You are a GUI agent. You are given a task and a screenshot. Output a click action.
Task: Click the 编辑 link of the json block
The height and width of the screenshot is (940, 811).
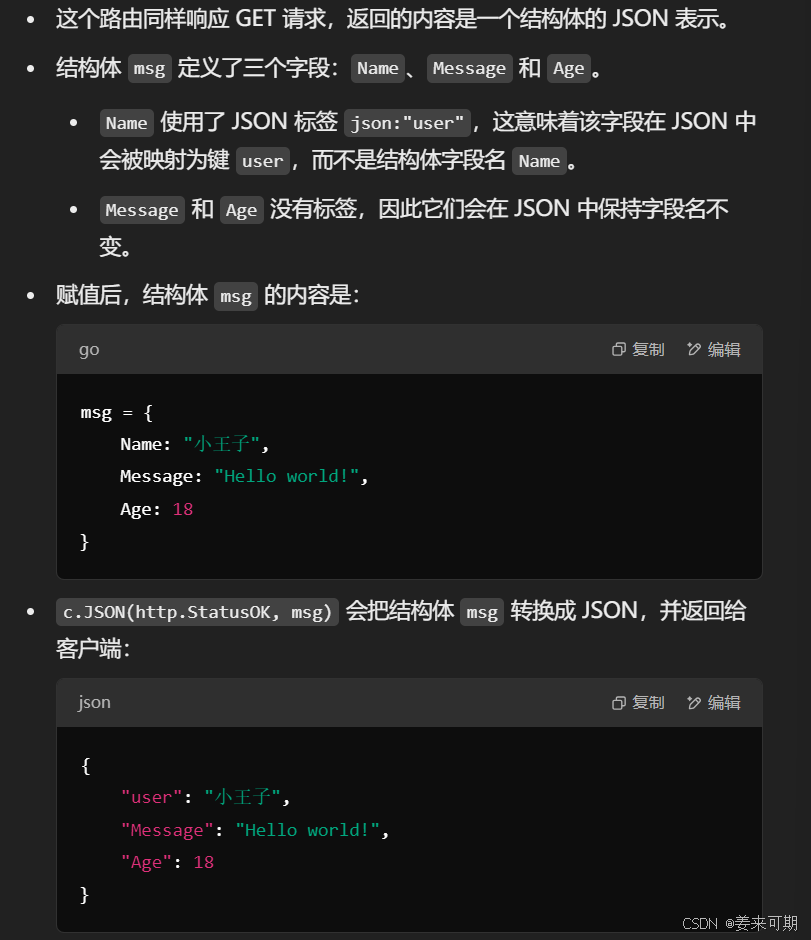[722, 701]
